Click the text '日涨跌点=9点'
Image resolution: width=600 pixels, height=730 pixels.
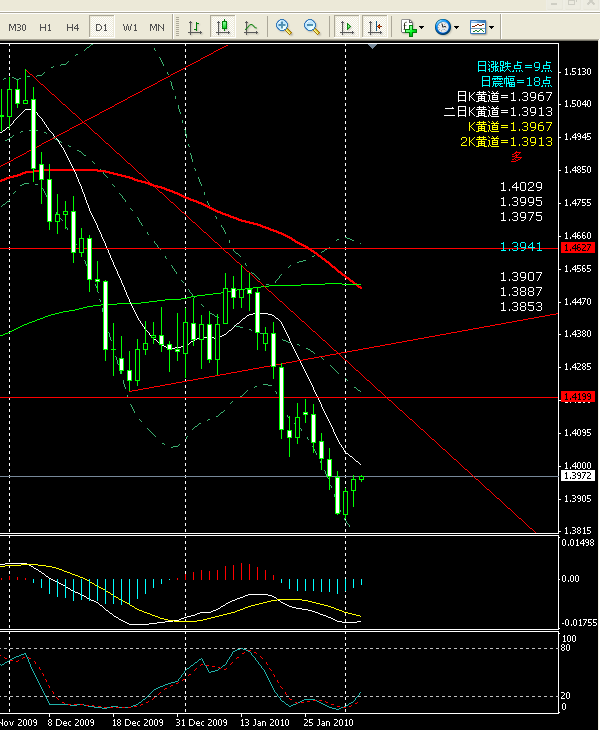(514, 67)
